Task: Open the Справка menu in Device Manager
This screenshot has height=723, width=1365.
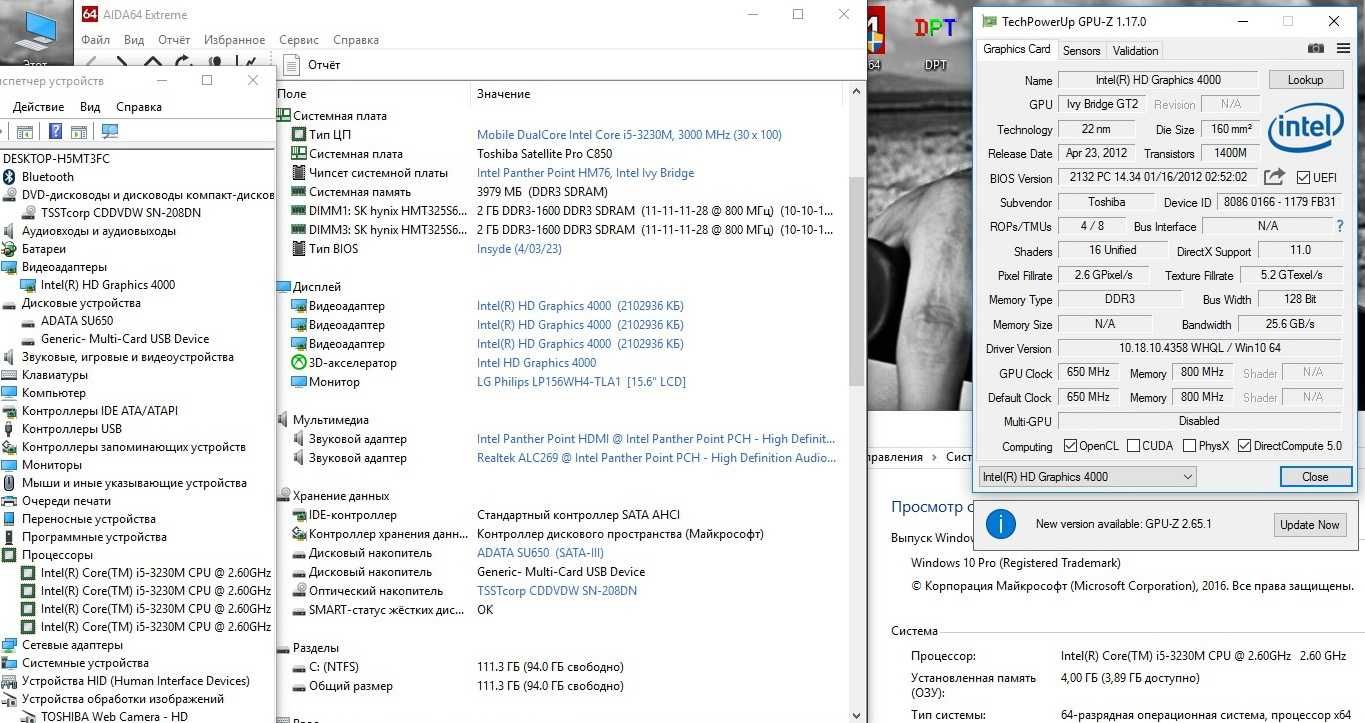Action: [x=139, y=107]
